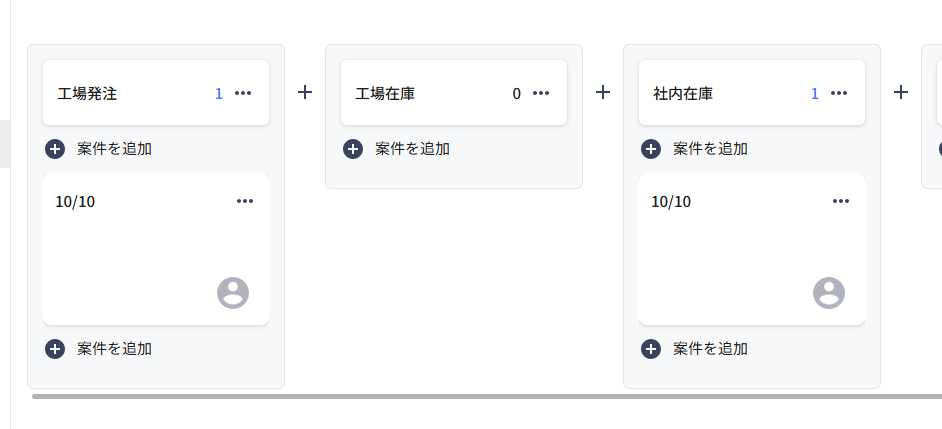Add a column after 工場発注 with plus icon
Image resolution: width=942 pixels, height=429 pixels.
[305, 92]
